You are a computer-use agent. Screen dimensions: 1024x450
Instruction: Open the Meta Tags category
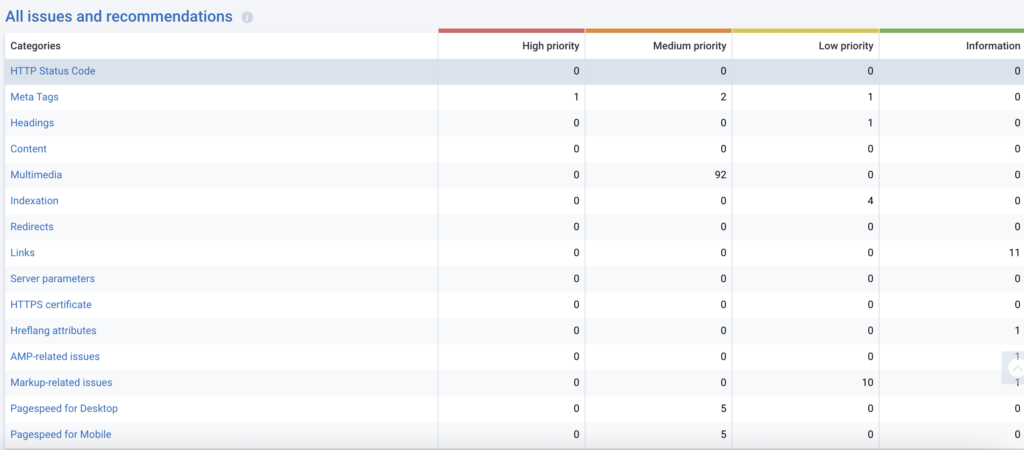click(x=35, y=97)
